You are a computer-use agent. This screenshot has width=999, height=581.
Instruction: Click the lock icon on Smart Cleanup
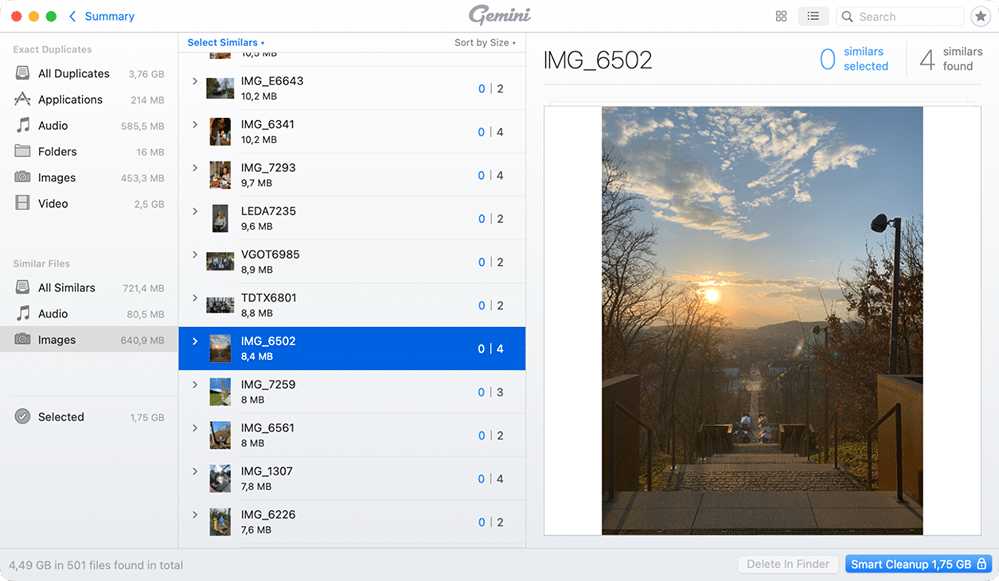982,564
